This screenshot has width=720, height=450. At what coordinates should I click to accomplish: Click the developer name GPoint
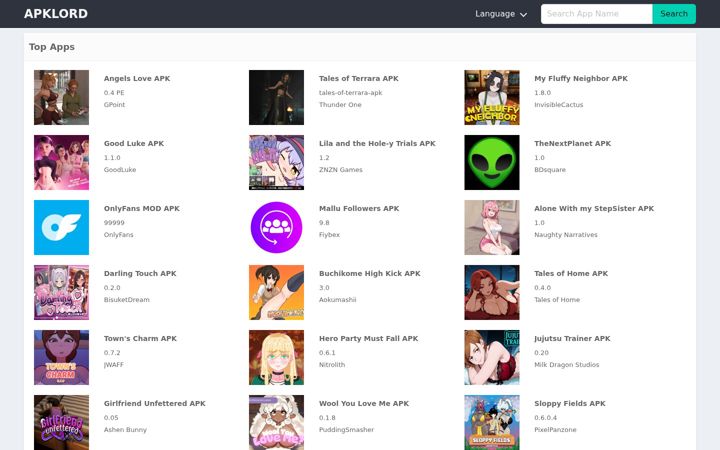click(x=114, y=105)
